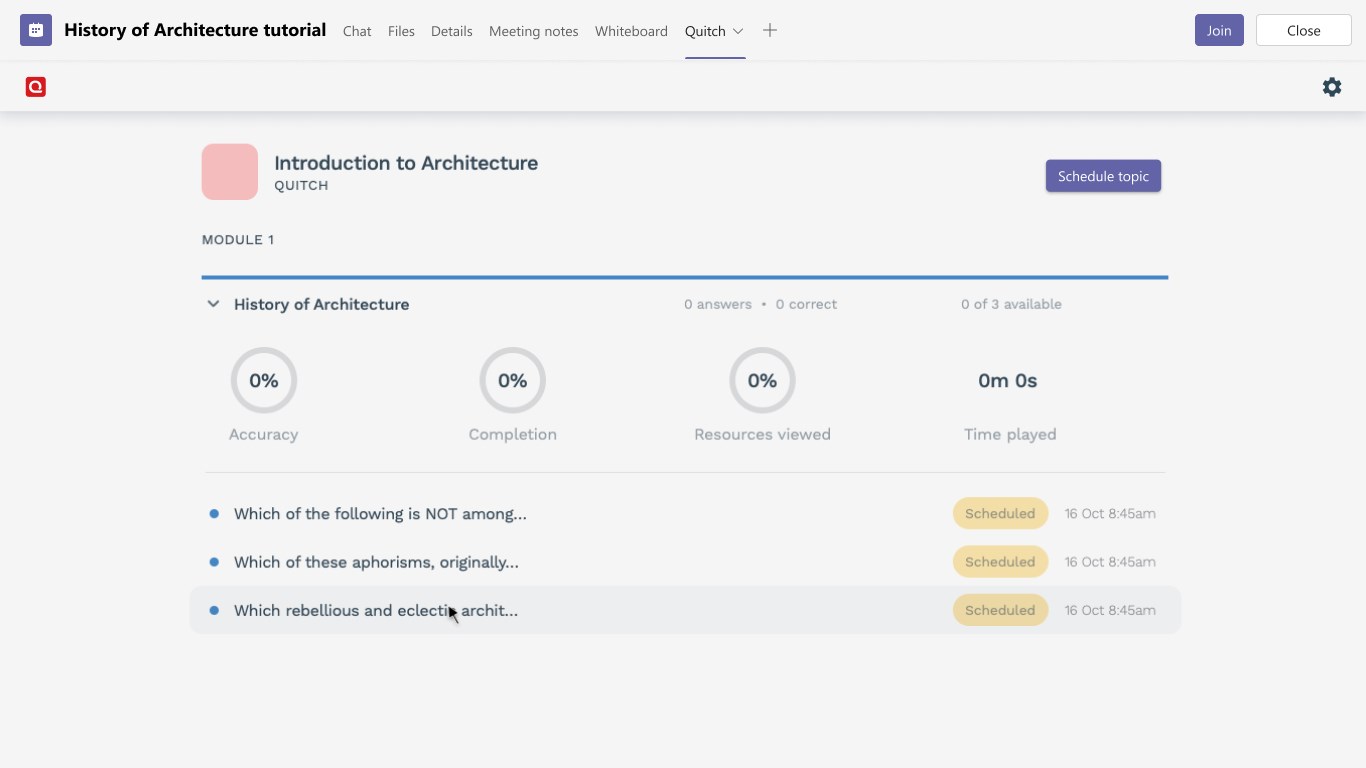The width and height of the screenshot is (1366, 768).
Task: Switch to the Chat tab
Action: (357, 31)
